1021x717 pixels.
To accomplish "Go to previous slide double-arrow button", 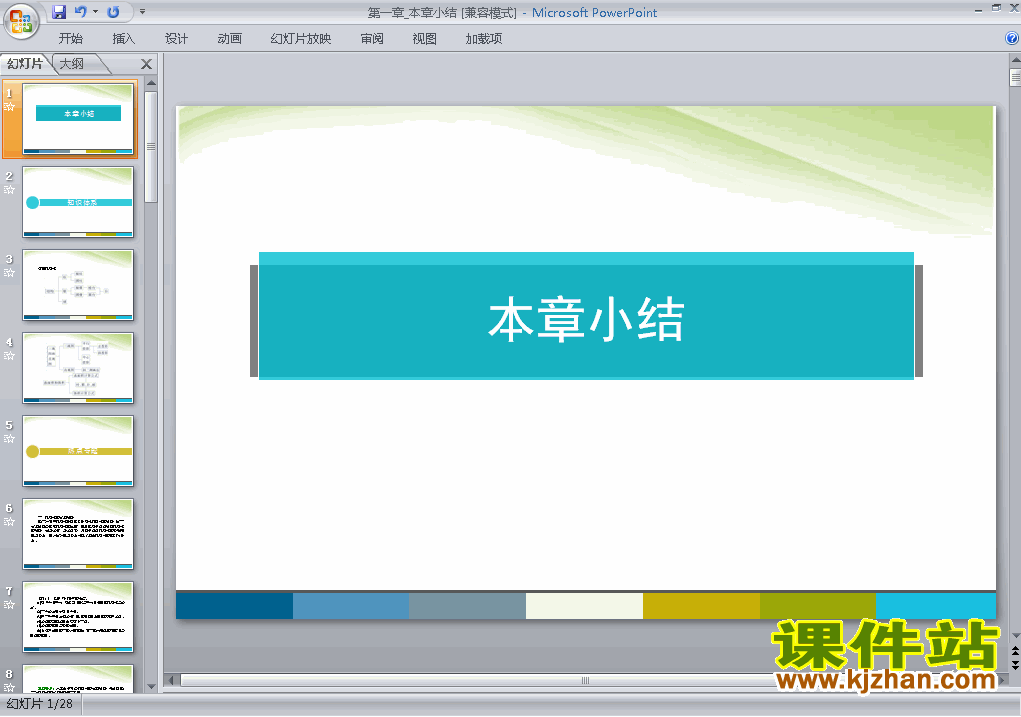I will [1015, 651].
